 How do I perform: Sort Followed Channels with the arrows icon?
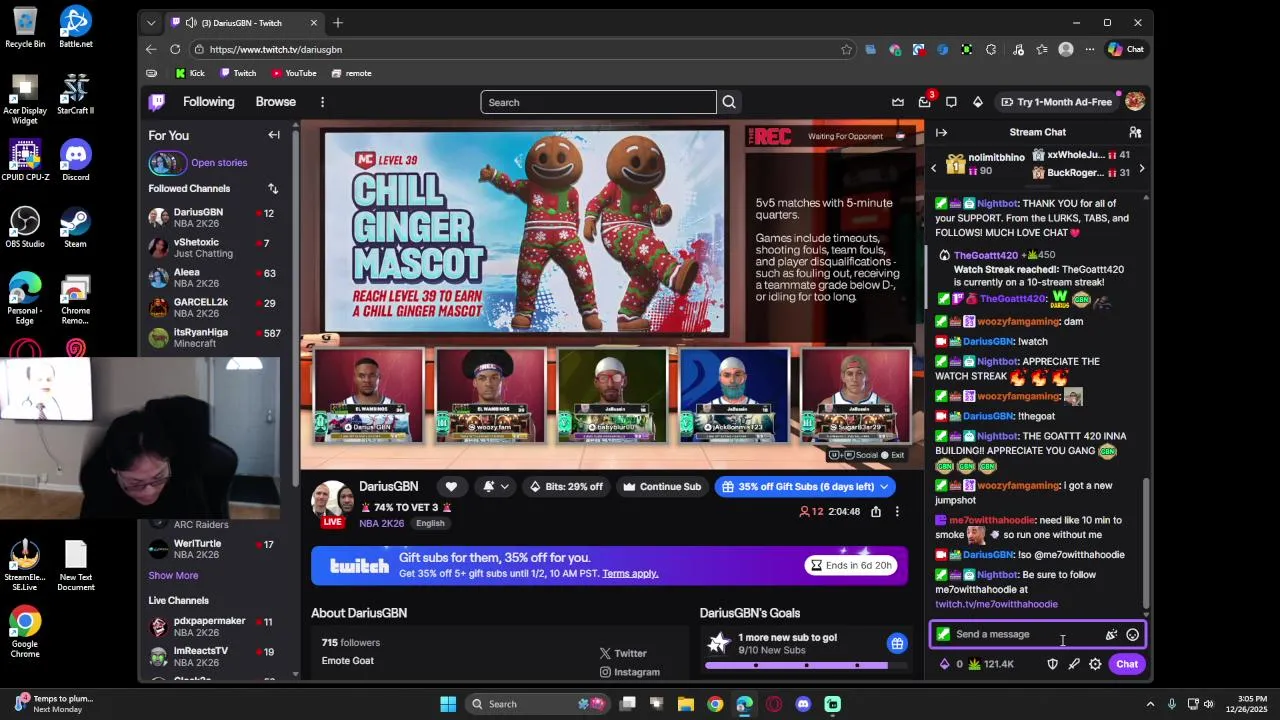(x=273, y=188)
